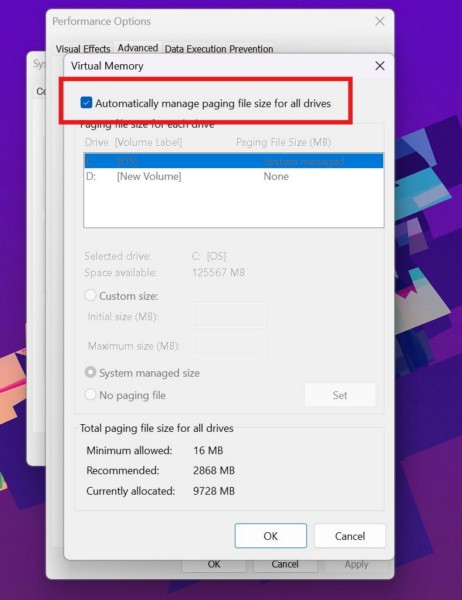Choose System managed size option
462x600 pixels.
90,372
